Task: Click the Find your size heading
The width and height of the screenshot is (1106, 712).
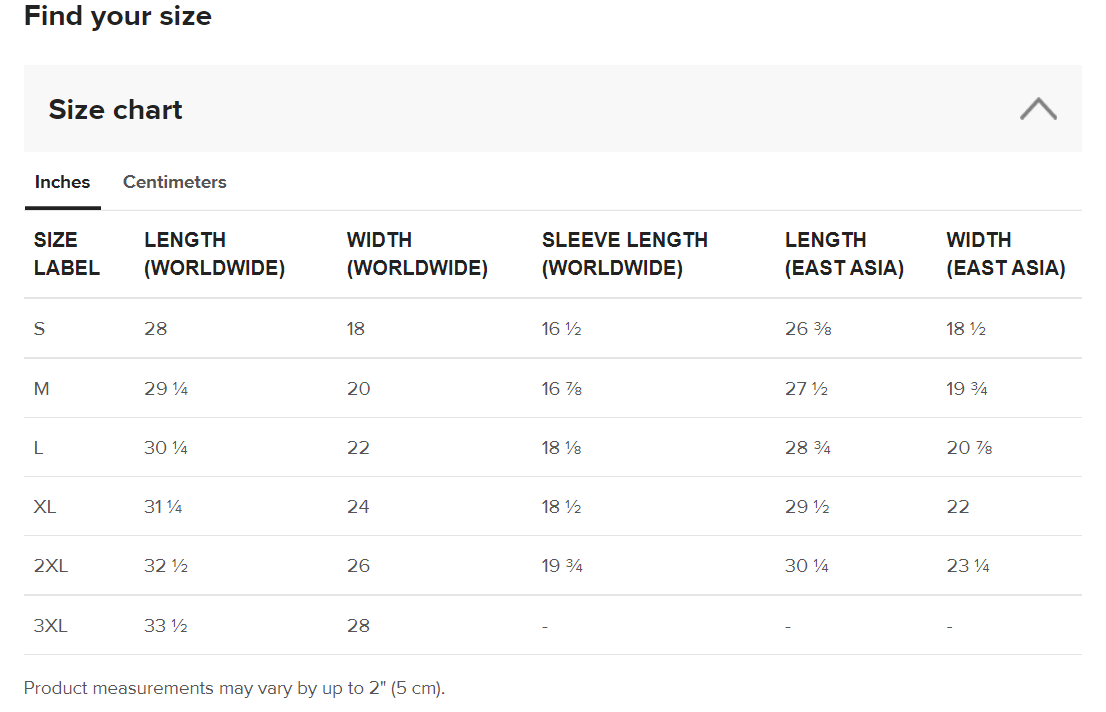Action: click(118, 17)
